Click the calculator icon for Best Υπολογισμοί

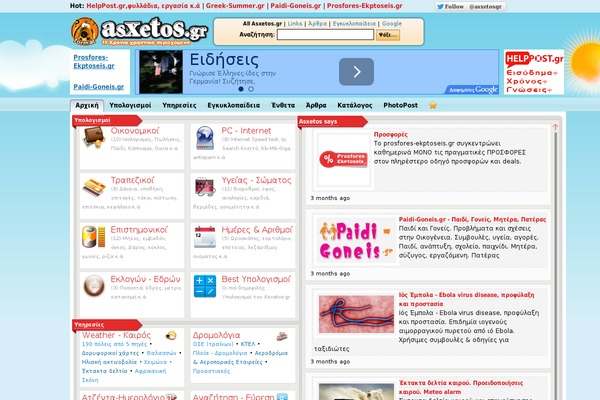(205, 286)
